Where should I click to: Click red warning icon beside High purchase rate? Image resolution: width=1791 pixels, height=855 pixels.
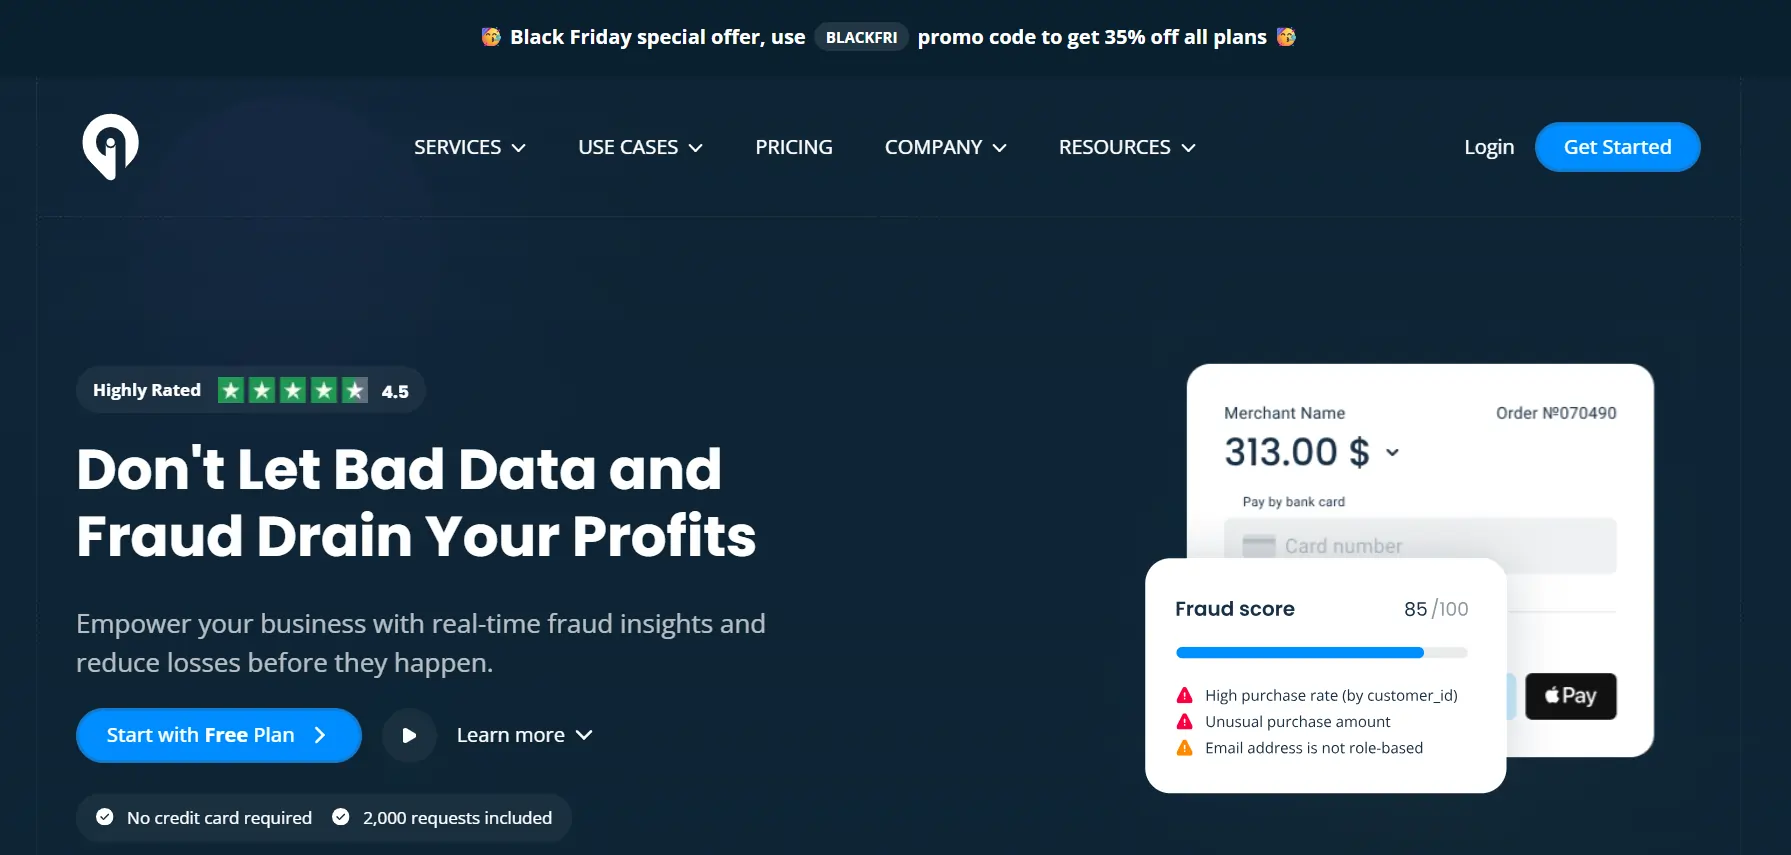1185,695
